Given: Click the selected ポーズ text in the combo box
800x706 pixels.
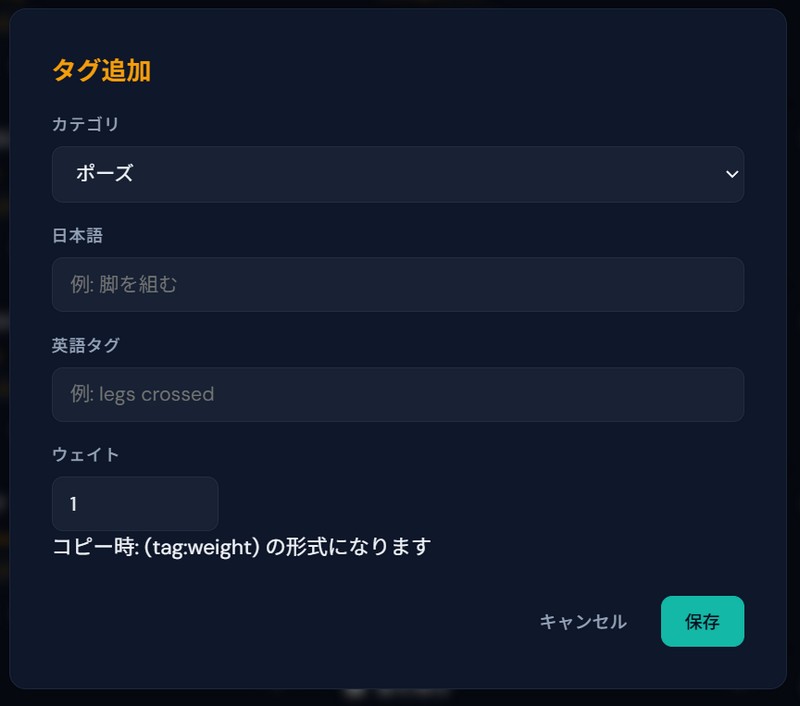Looking at the screenshot, I should (x=104, y=174).
